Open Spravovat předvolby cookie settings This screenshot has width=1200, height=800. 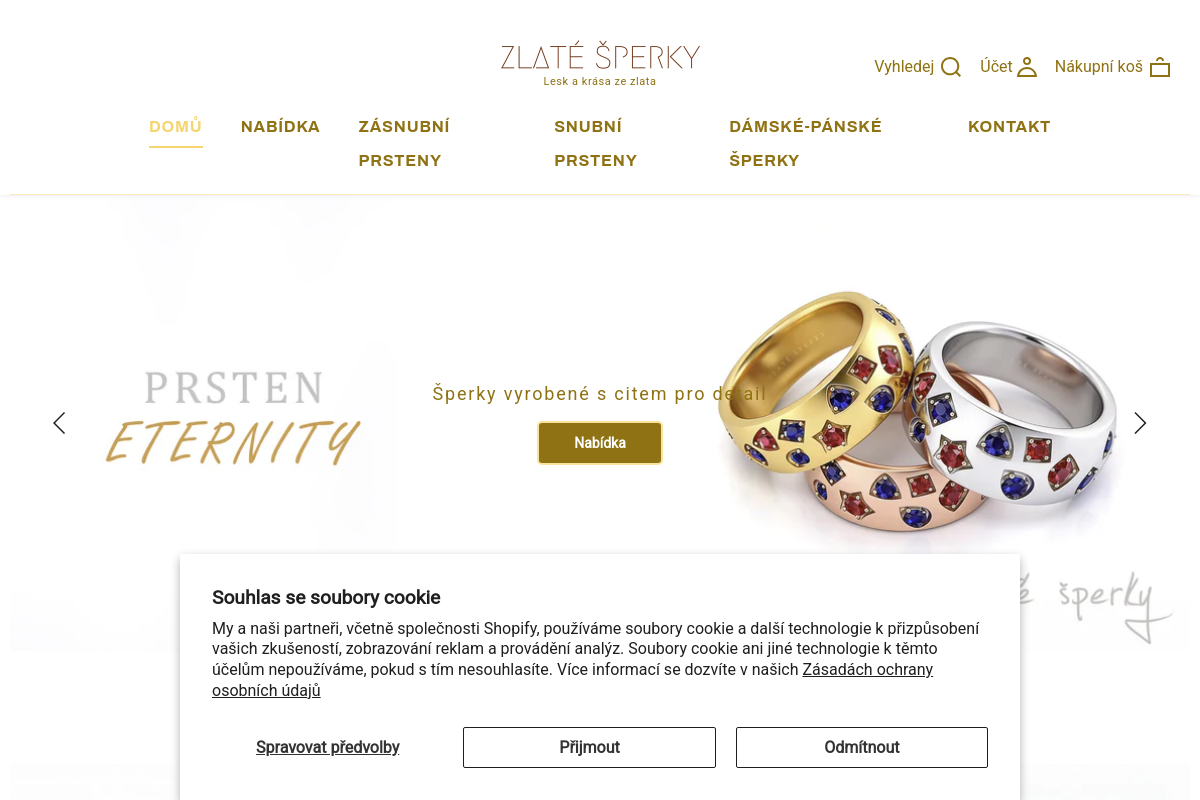[328, 747]
